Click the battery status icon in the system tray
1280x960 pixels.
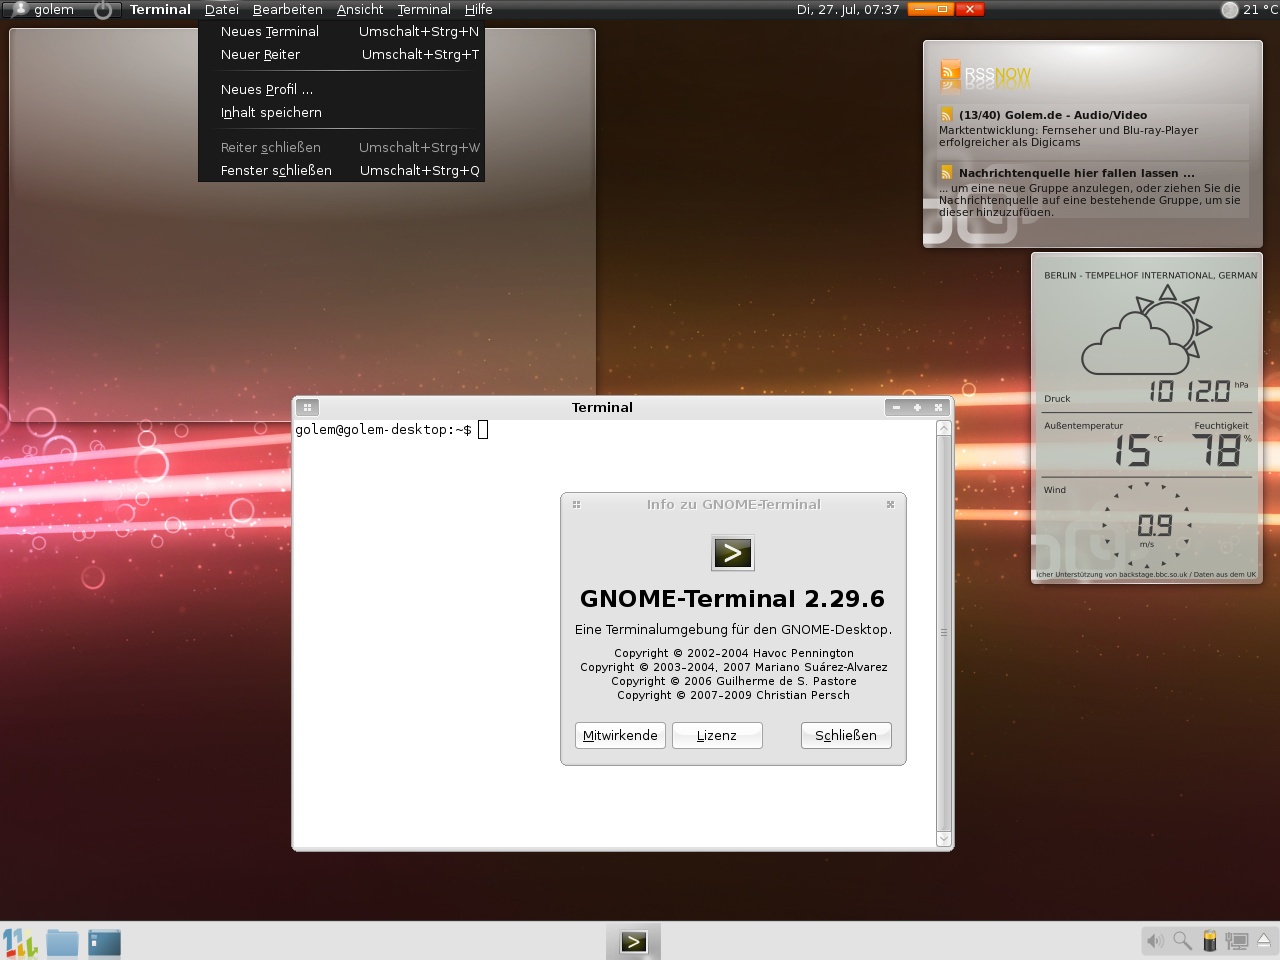pos(1209,940)
